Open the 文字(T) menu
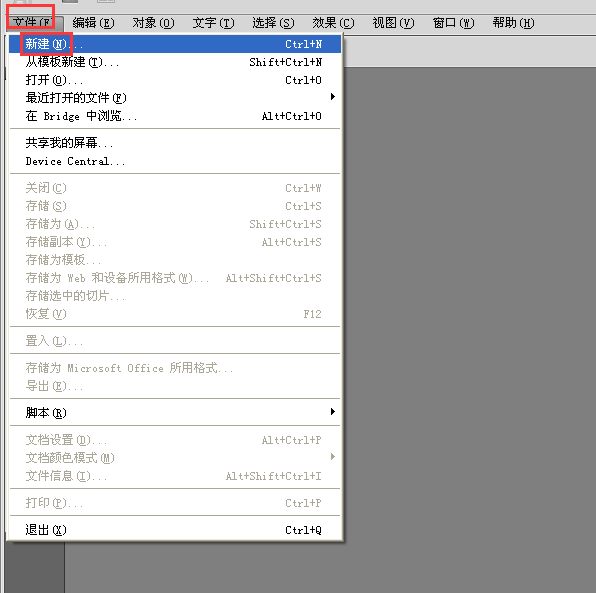596x593 pixels. [213, 23]
